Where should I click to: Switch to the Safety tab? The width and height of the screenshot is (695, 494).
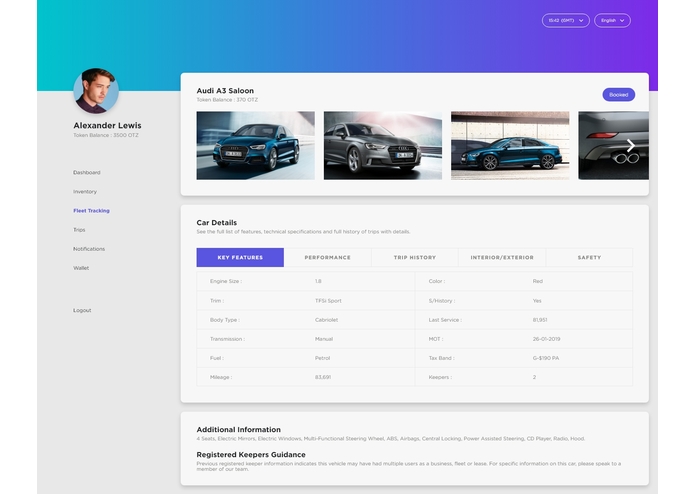coord(590,257)
